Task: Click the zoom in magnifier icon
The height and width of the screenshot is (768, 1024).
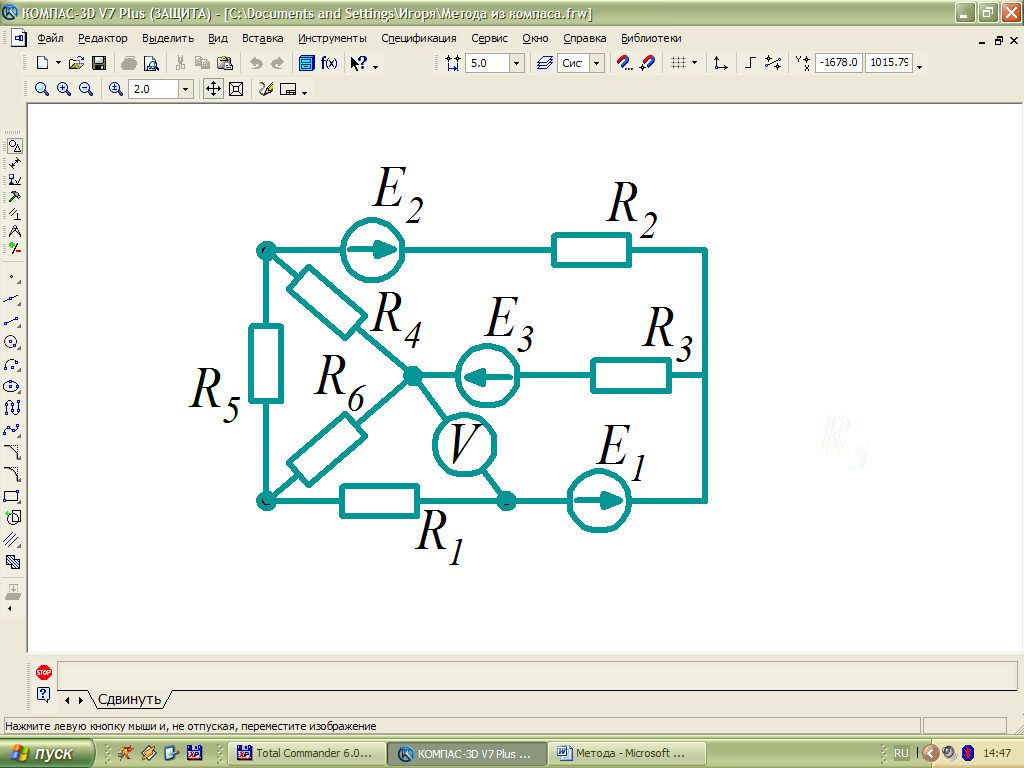Action: (x=64, y=89)
